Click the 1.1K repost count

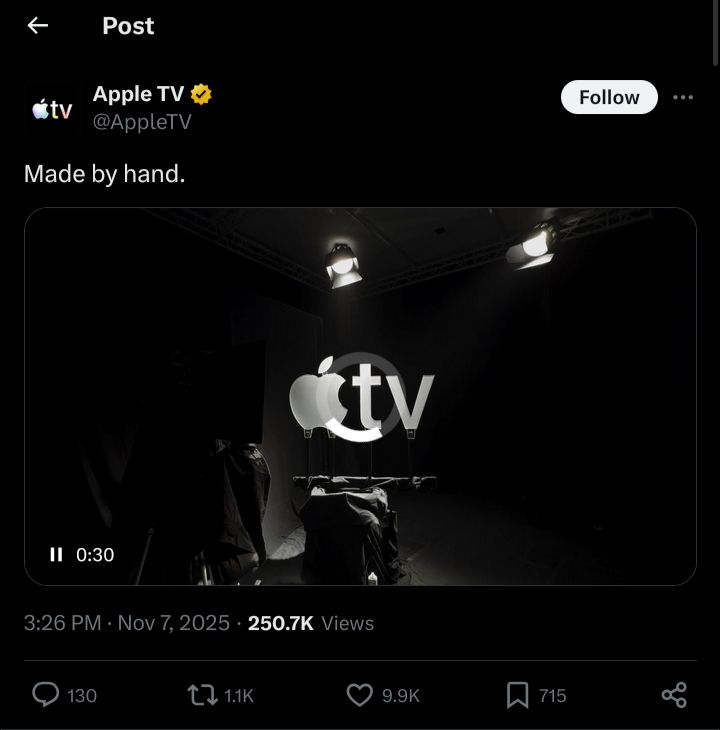[x=239, y=696]
